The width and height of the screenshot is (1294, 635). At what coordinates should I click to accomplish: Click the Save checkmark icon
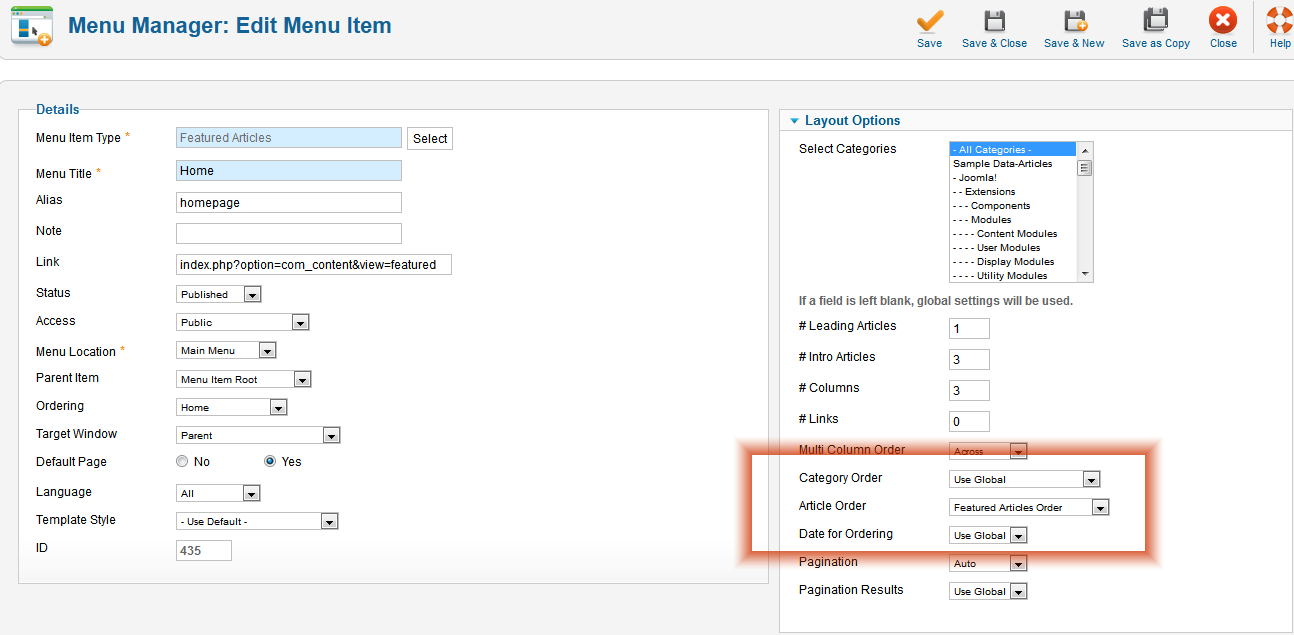(930, 21)
